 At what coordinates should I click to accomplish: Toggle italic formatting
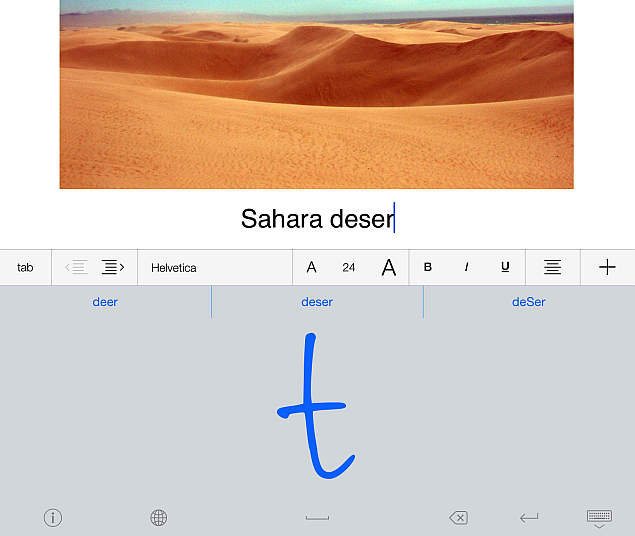pyautogui.click(x=466, y=267)
